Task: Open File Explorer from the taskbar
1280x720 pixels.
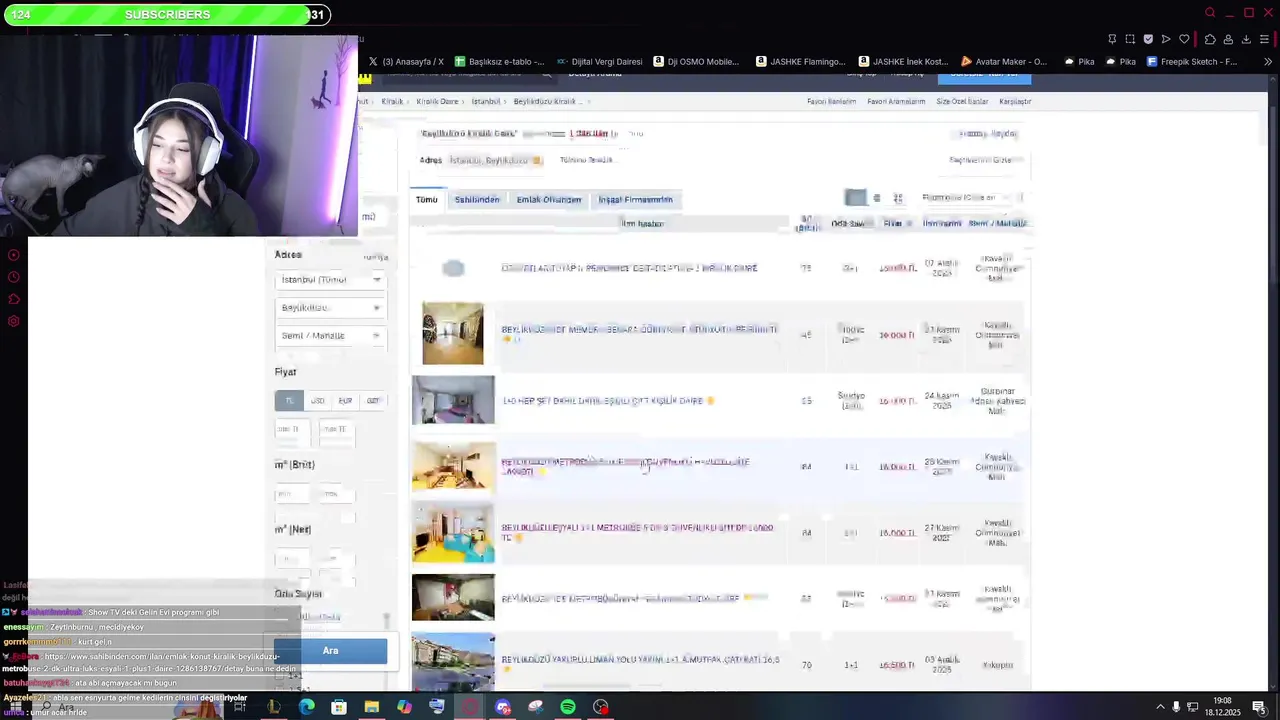Action: coord(372,707)
